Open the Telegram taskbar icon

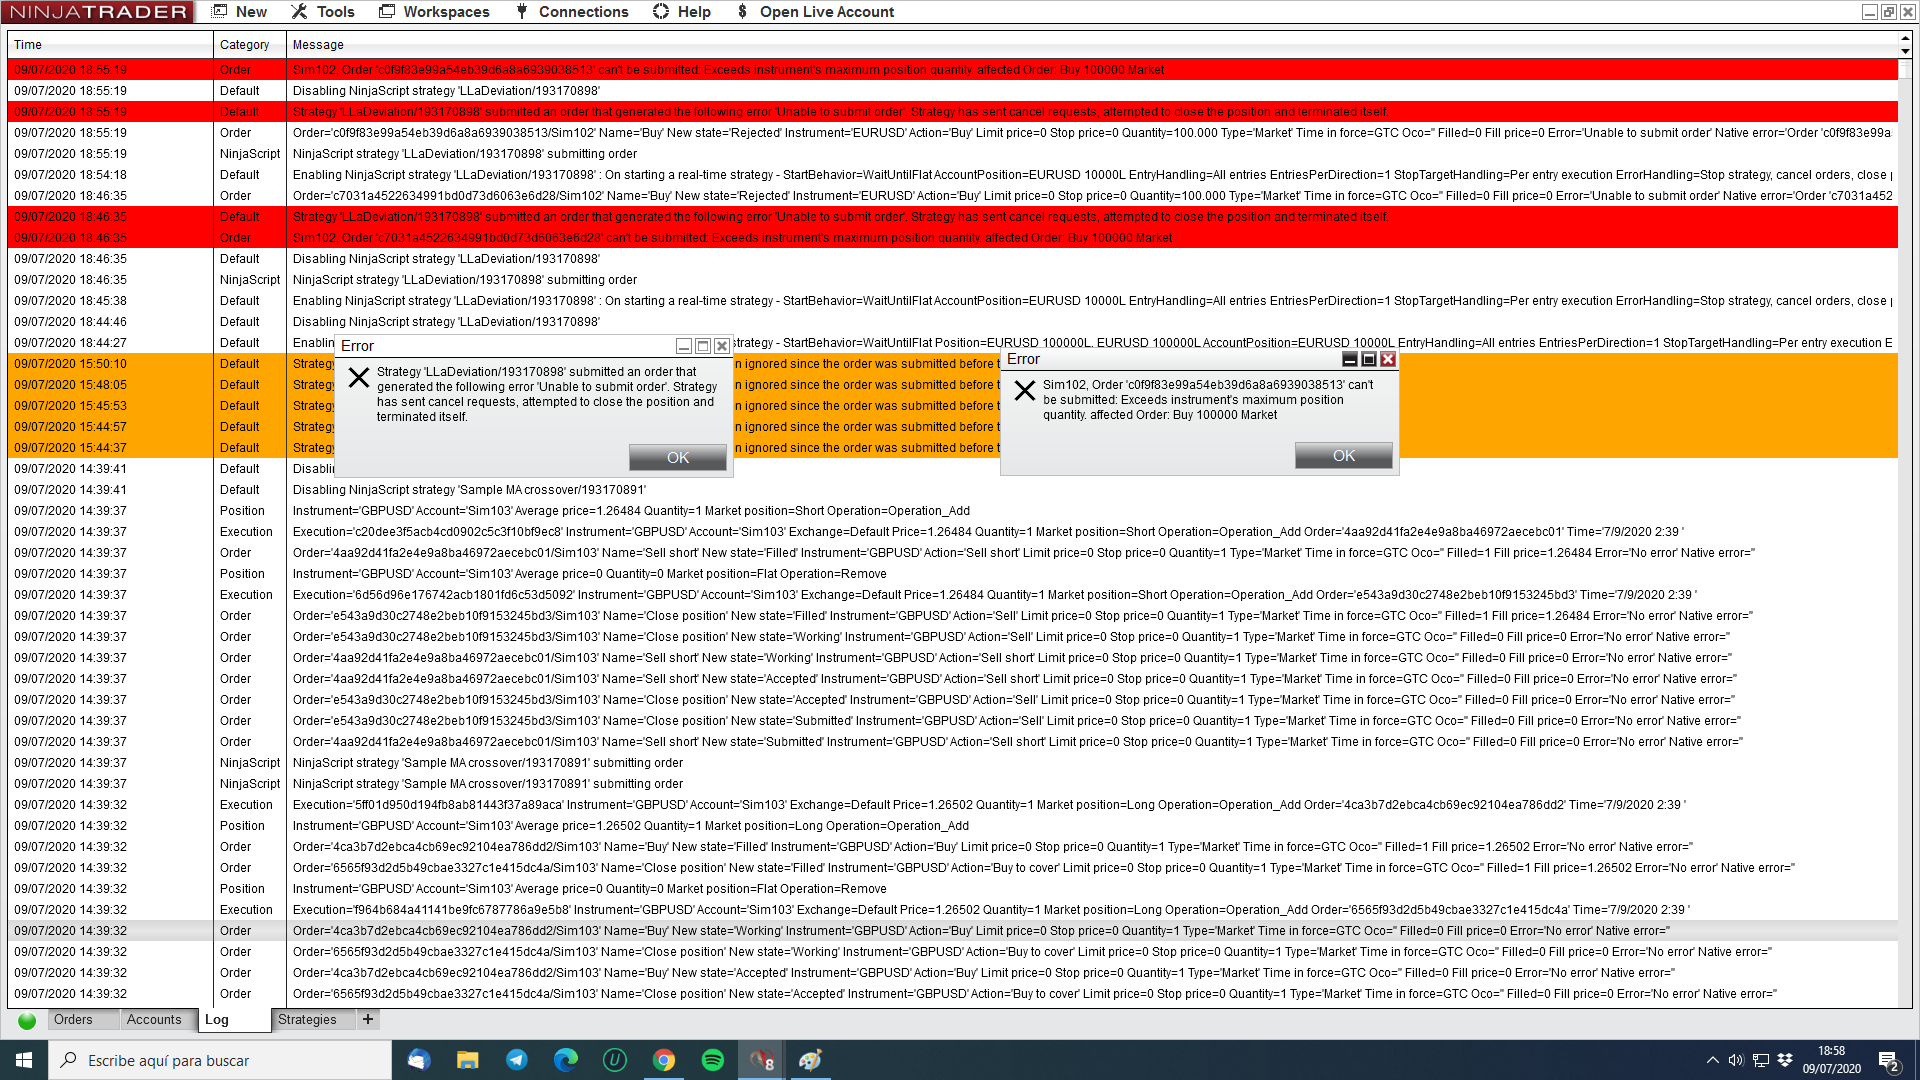[x=517, y=1060]
